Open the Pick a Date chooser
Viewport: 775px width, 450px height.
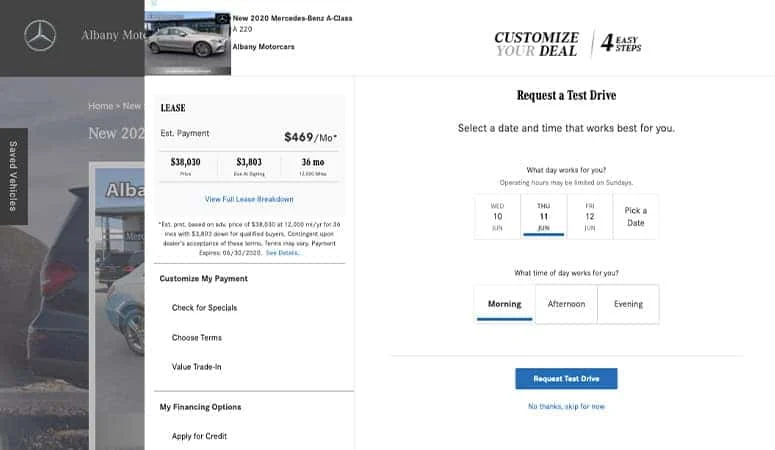point(636,217)
